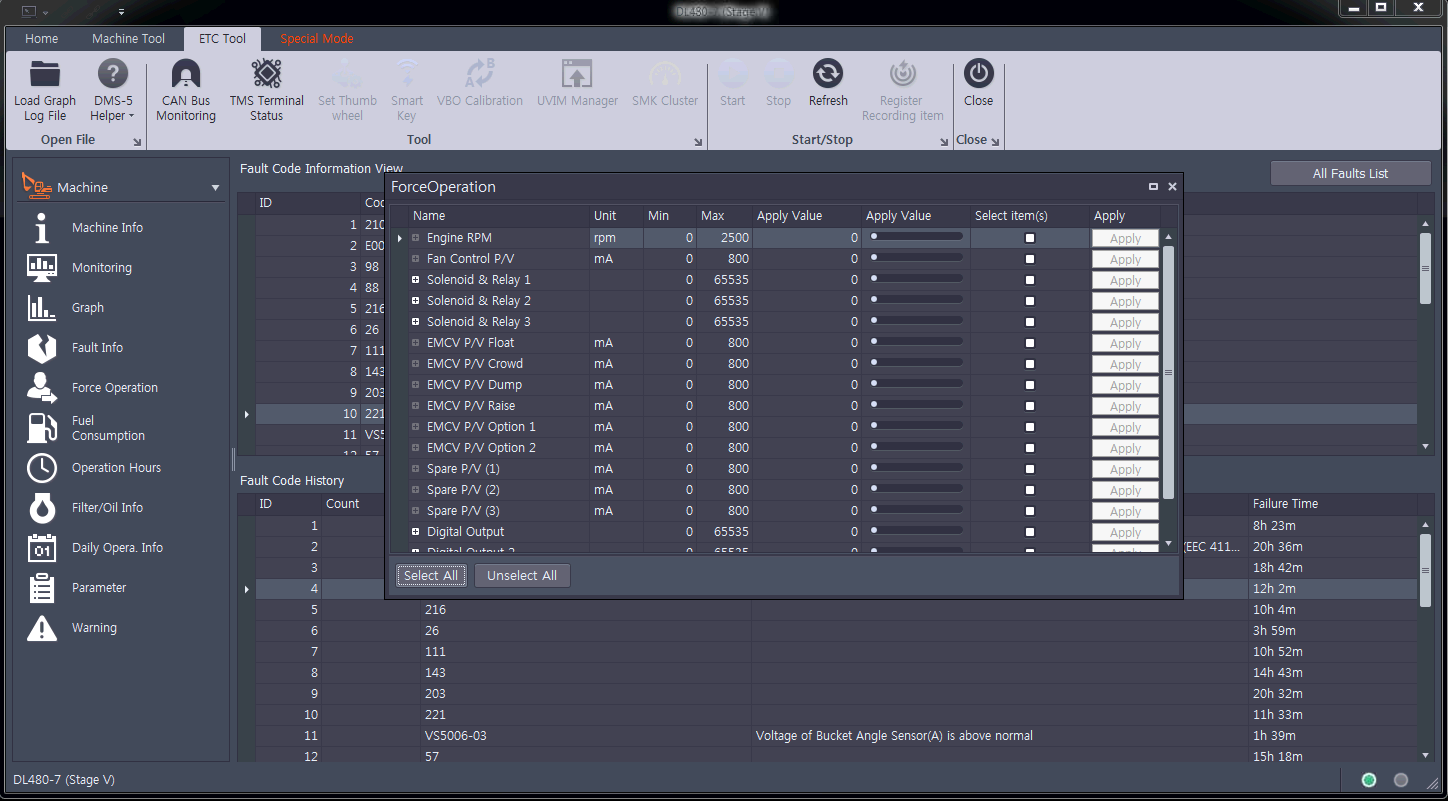
Task: Select the TMS Terminal Status tool
Action: coord(266,89)
